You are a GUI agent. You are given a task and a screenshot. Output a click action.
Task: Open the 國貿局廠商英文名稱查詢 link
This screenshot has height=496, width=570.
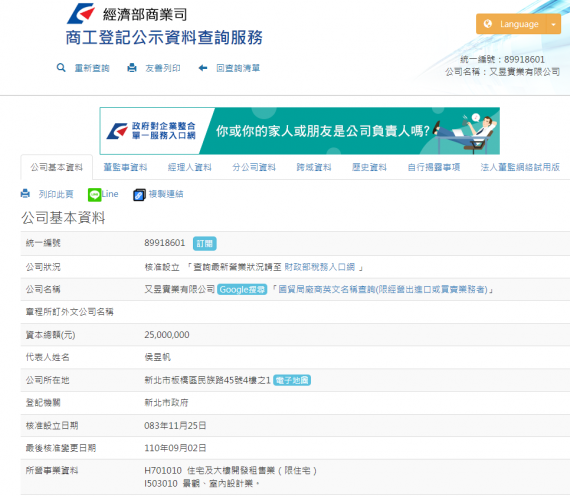coord(383,289)
